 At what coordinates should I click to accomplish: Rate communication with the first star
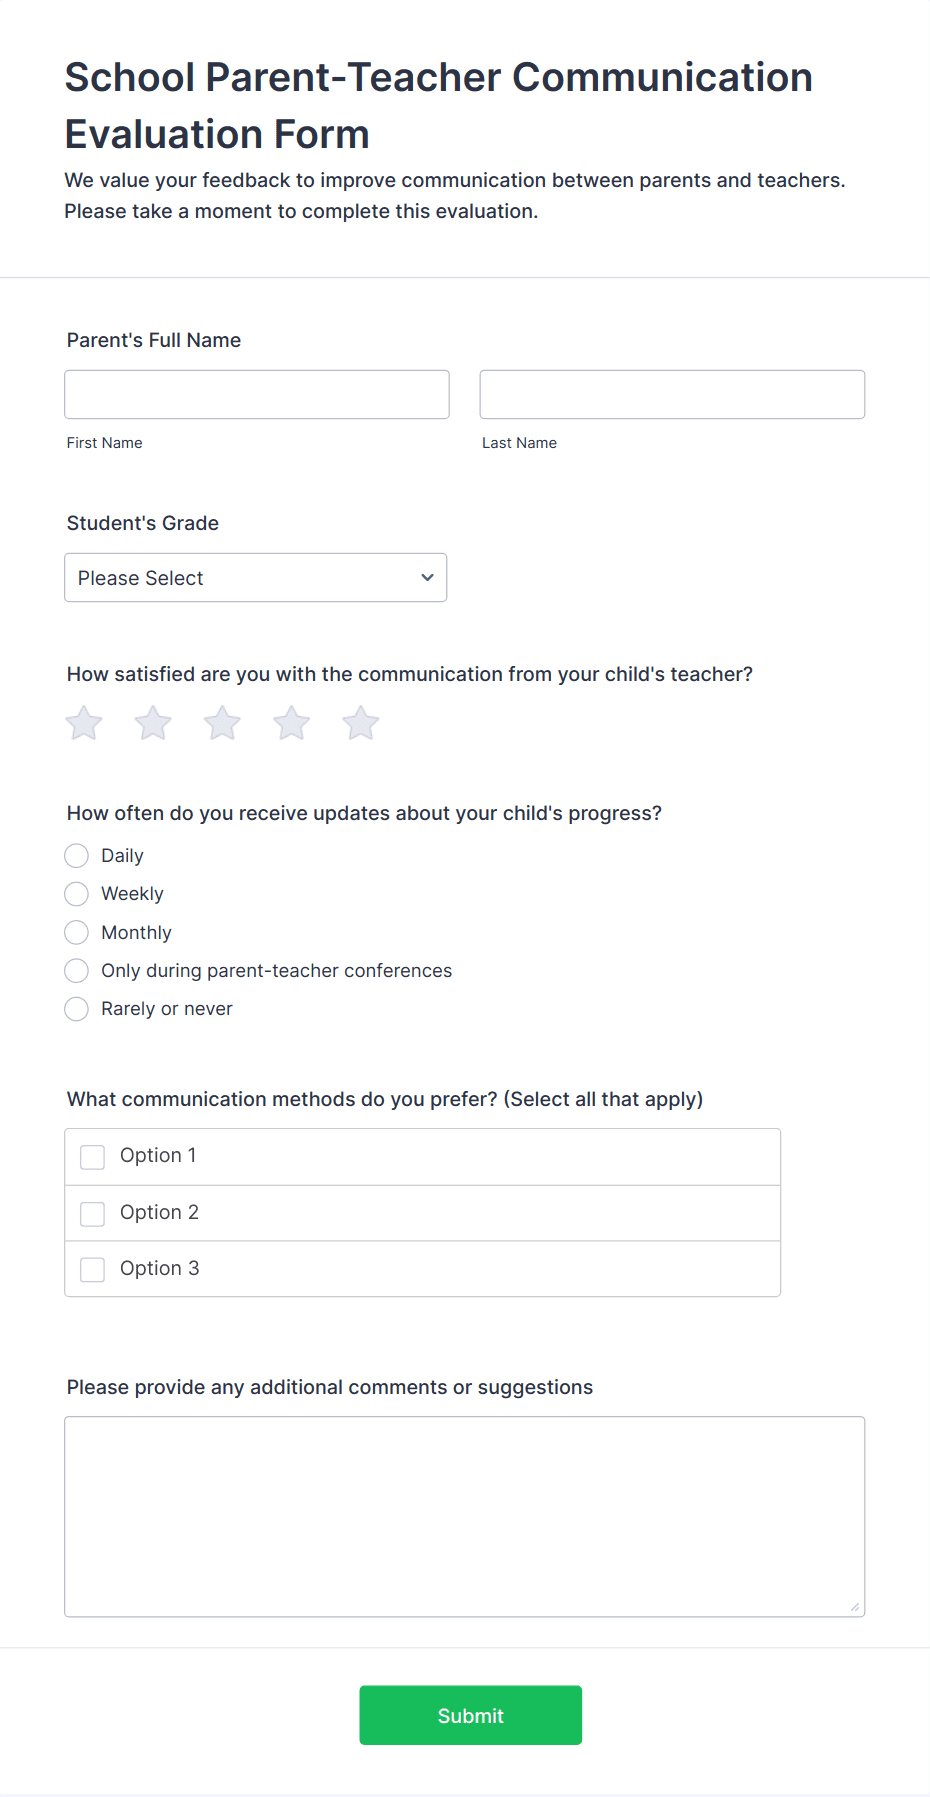pyautogui.click(x=84, y=723)
